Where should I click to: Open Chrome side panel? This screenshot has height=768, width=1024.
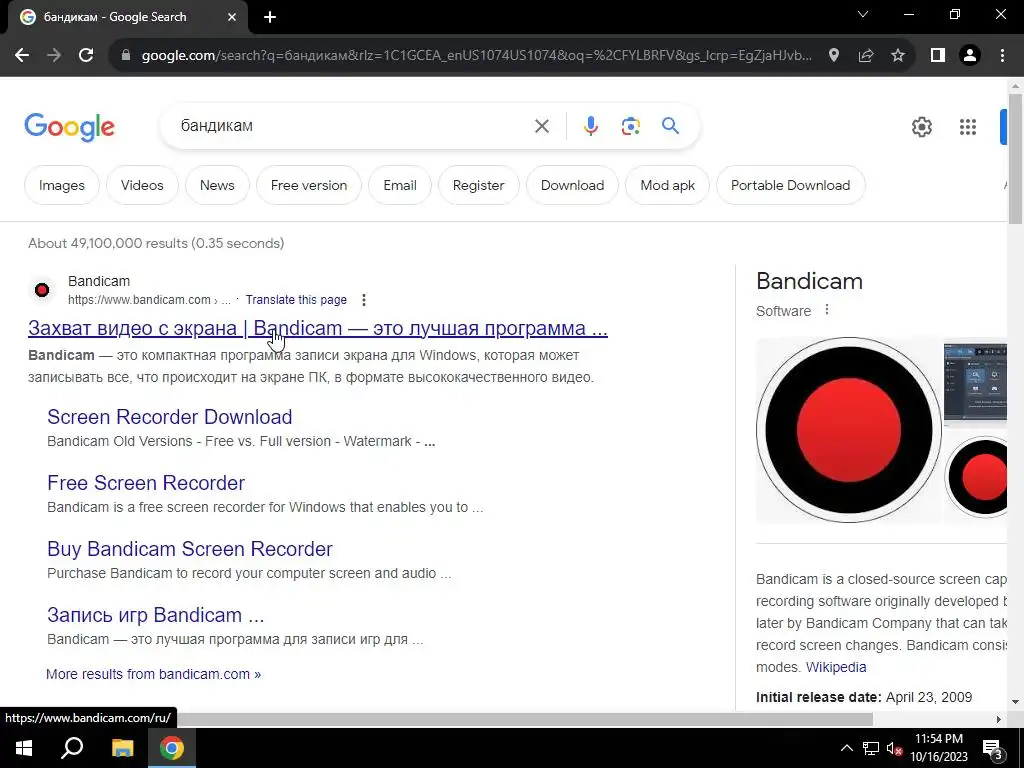(x=938, y=56)
